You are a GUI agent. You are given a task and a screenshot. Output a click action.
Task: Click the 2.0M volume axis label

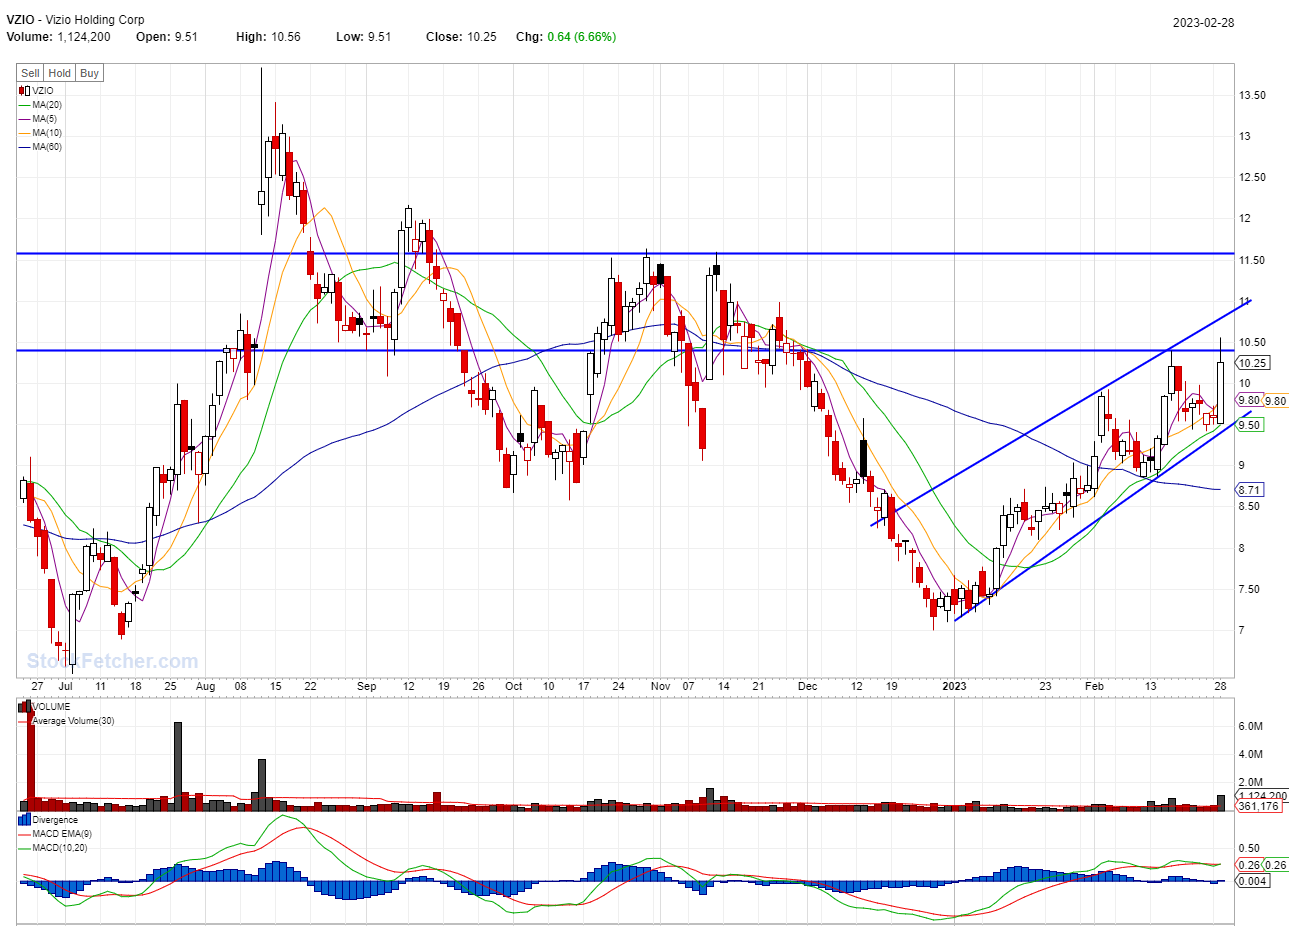click(1250, 782)
